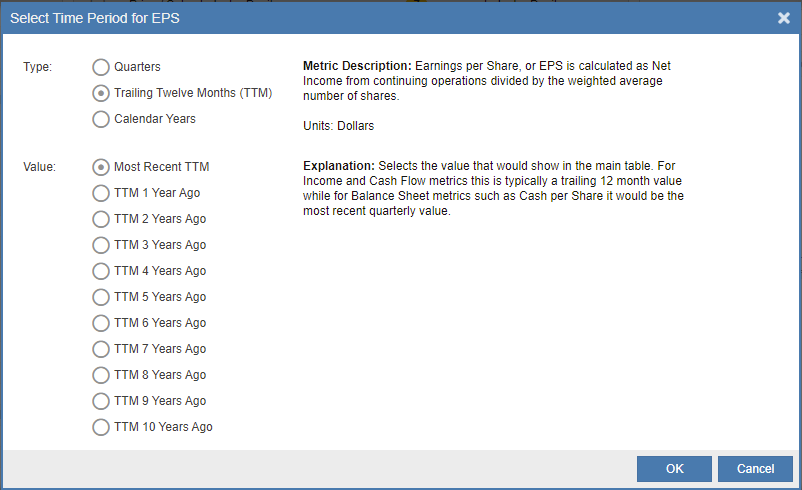The image size is (802, 490).
Task: Choose TTM 10 Years Ago option
Action: pyautogui.click(x=101, y=427)
